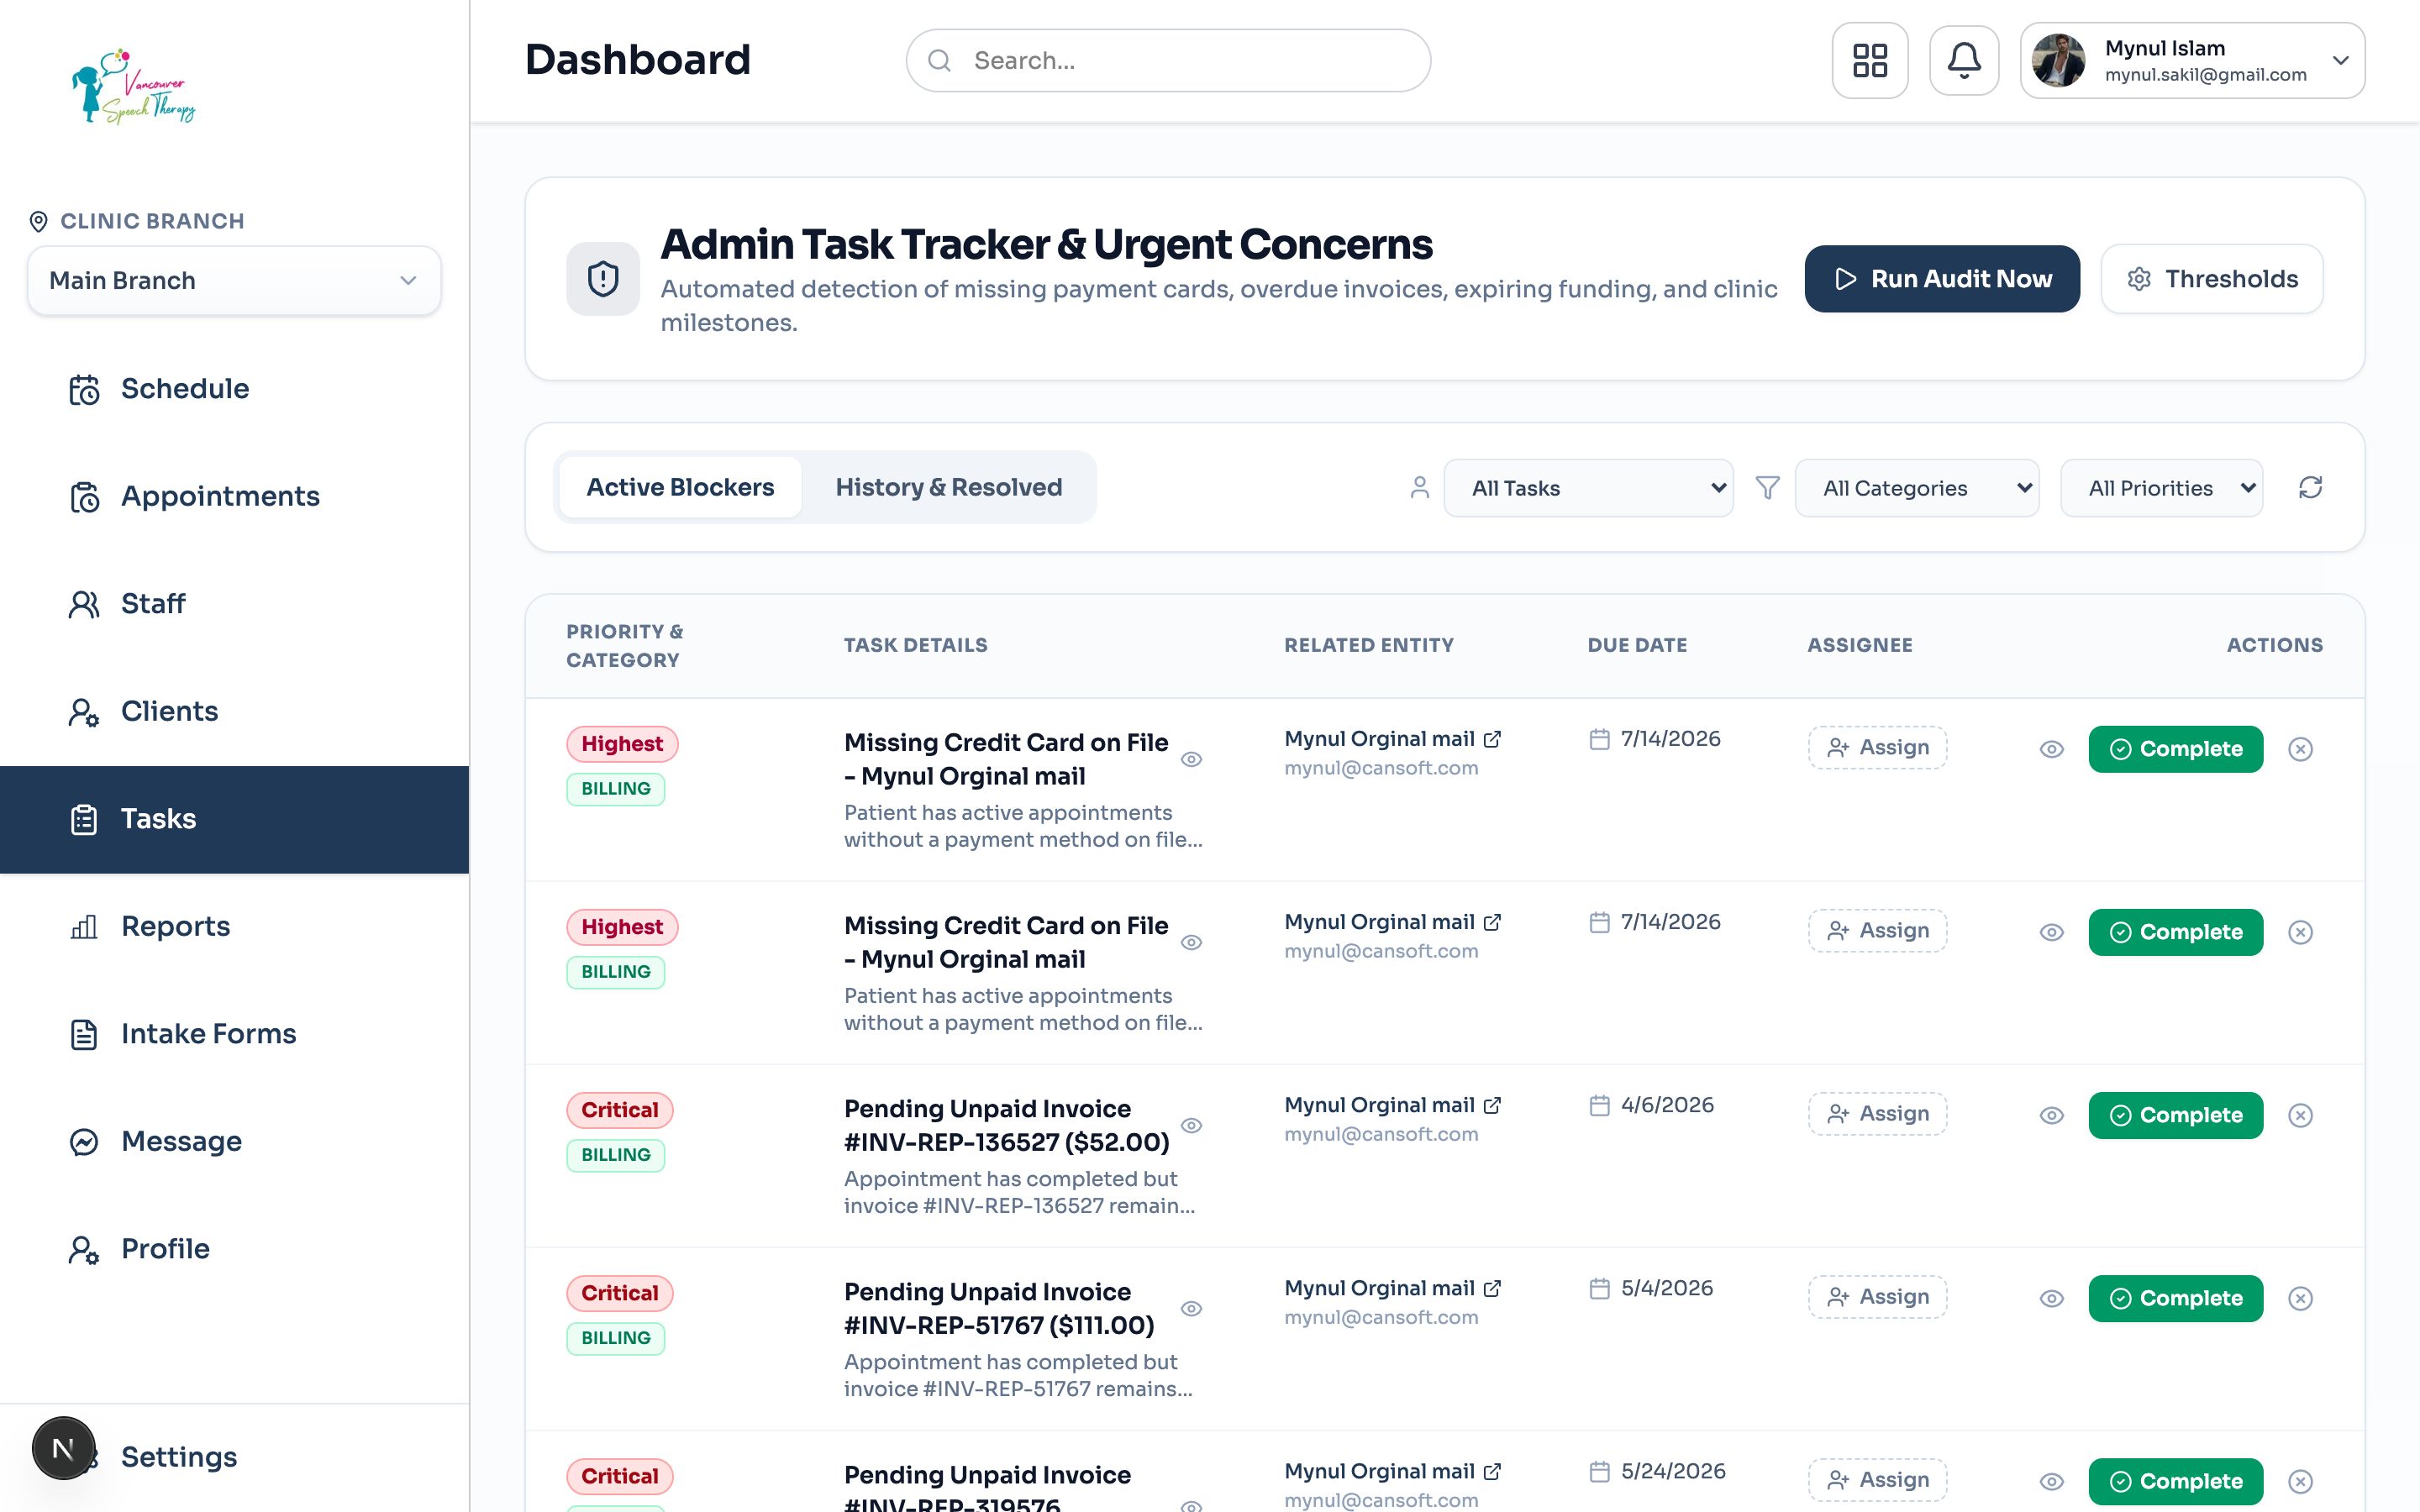
Task: Open the All Tasks dropdown
Action: pos(1588,488)
